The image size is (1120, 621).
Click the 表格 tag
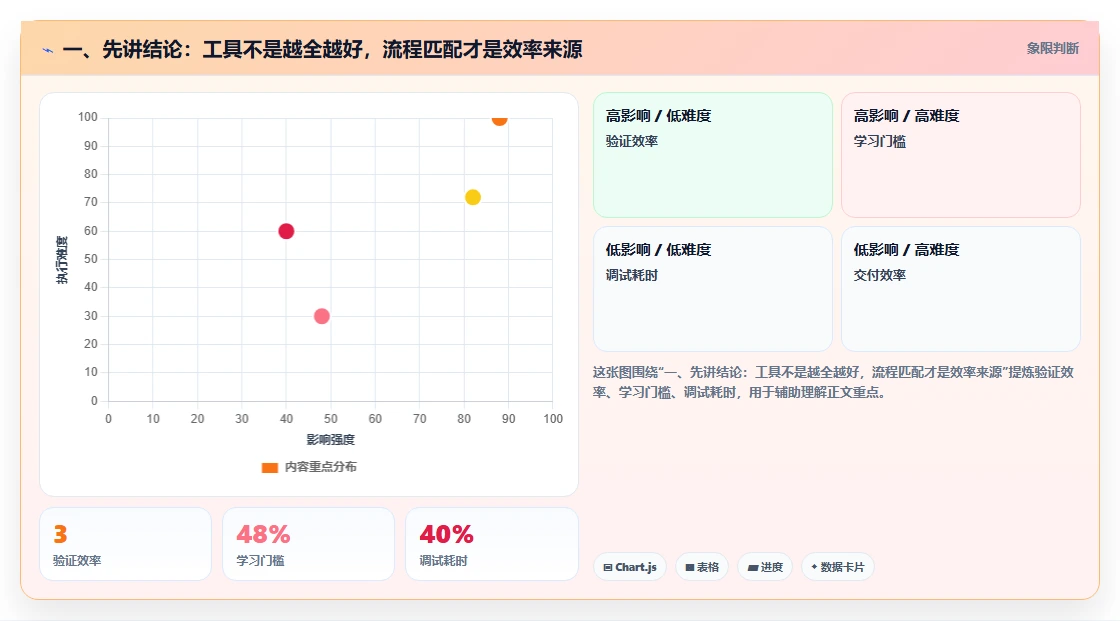coord(702,567)
